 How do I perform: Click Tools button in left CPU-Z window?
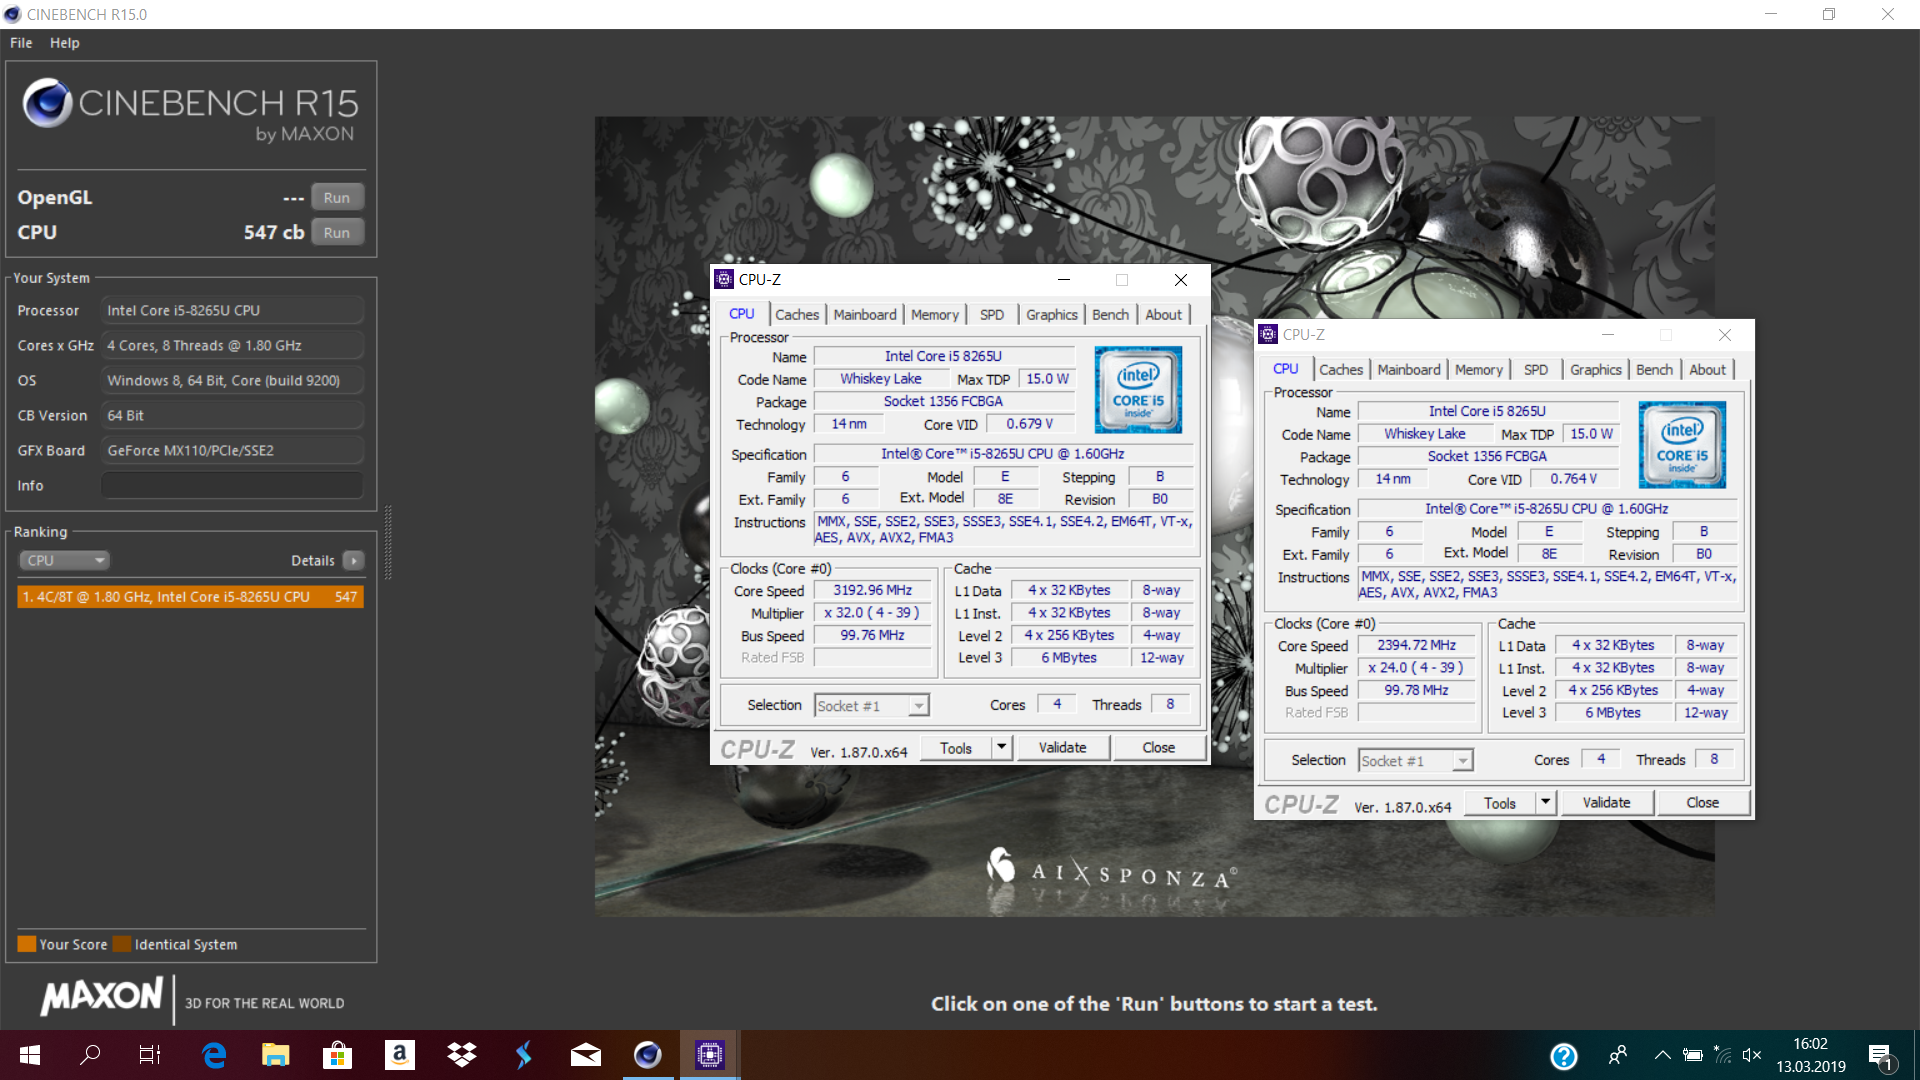point(955,748)
